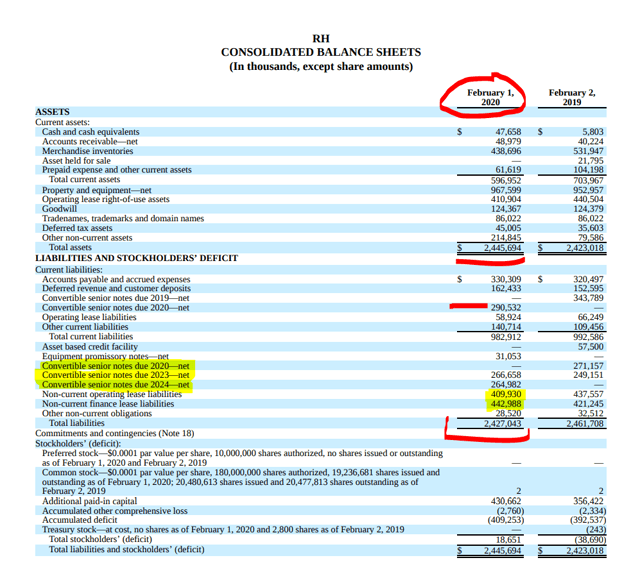Click 'LIABILITIES AND STOCKHOLDERS' DEFICIT' heading
Viewport: 640px width, 567px height.
click(136, 258)
